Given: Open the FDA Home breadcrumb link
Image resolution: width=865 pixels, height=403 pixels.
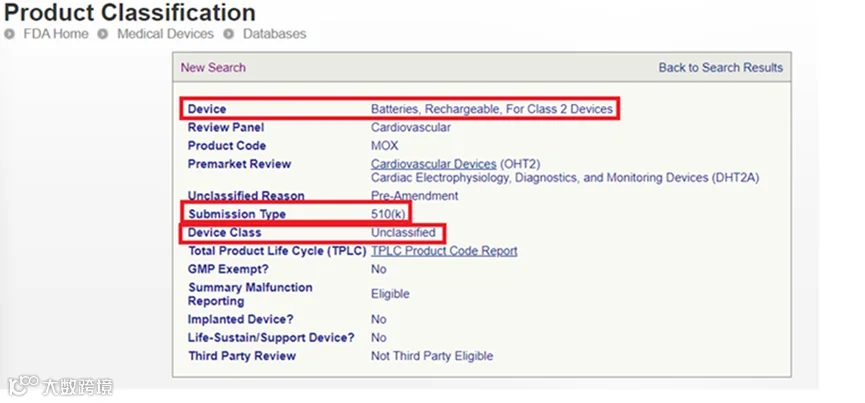Looking at the screenshot, I should tap(56, 34).
